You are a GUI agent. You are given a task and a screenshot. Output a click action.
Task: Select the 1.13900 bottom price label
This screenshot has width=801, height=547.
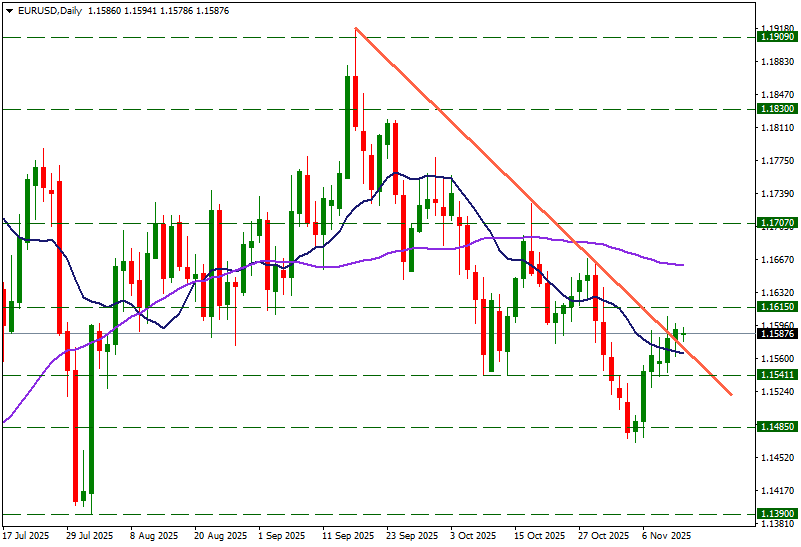777,514
